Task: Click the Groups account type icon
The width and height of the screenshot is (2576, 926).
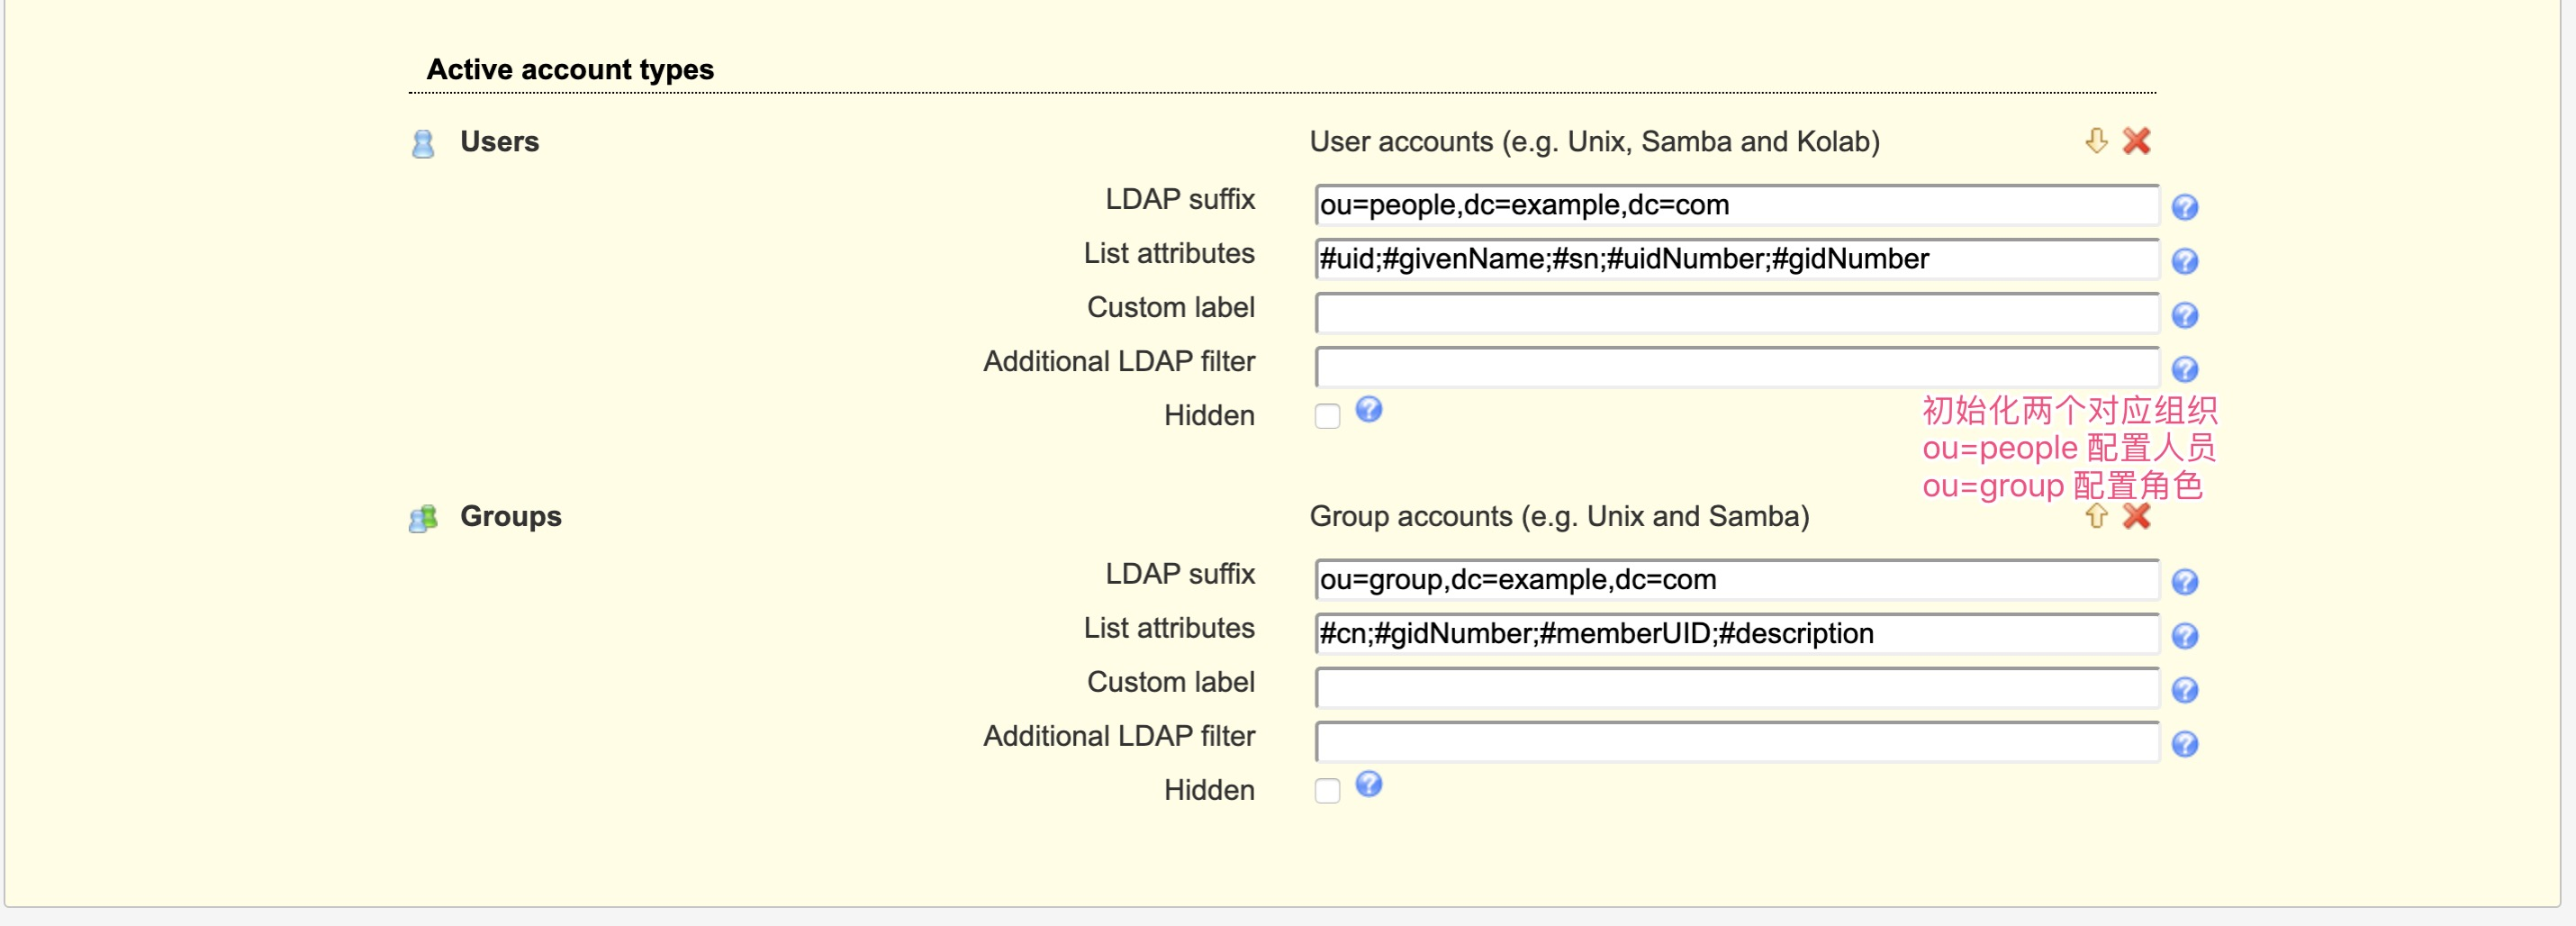Action: coord(424,518)
